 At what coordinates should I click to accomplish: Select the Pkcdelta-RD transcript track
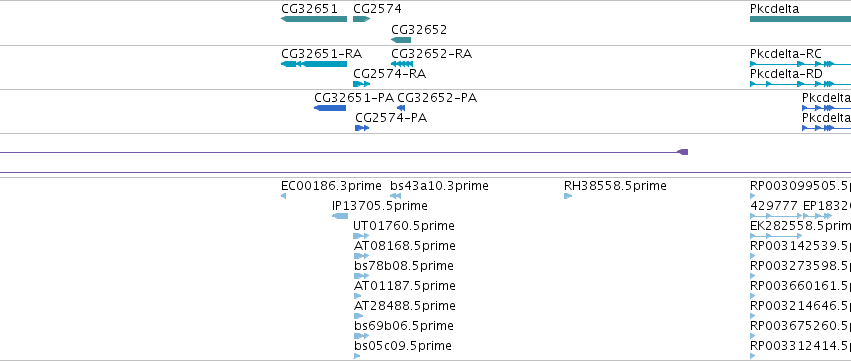[800, 84]
